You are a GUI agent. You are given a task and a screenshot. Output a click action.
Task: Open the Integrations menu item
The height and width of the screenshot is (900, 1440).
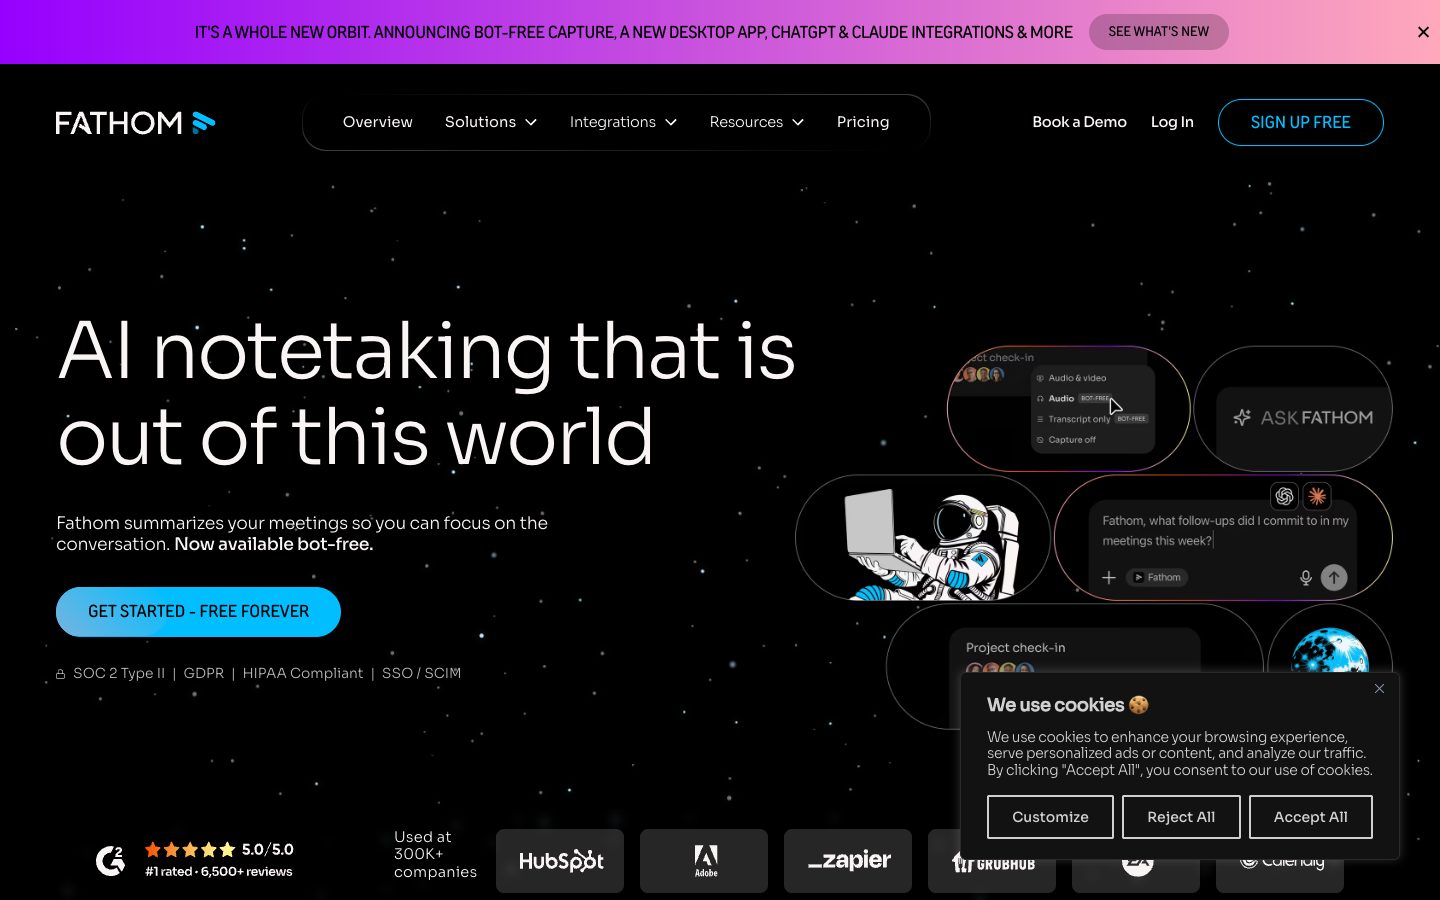coord(612,122)
